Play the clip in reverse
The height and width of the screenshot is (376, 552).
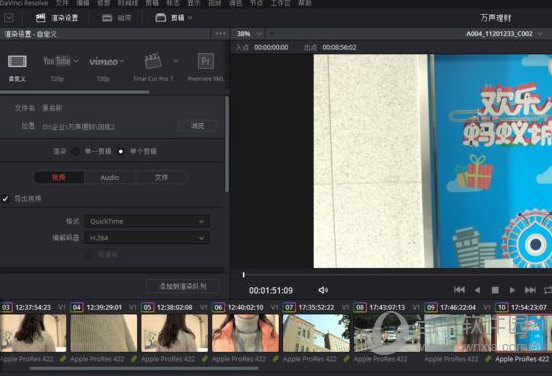[477, 290]
